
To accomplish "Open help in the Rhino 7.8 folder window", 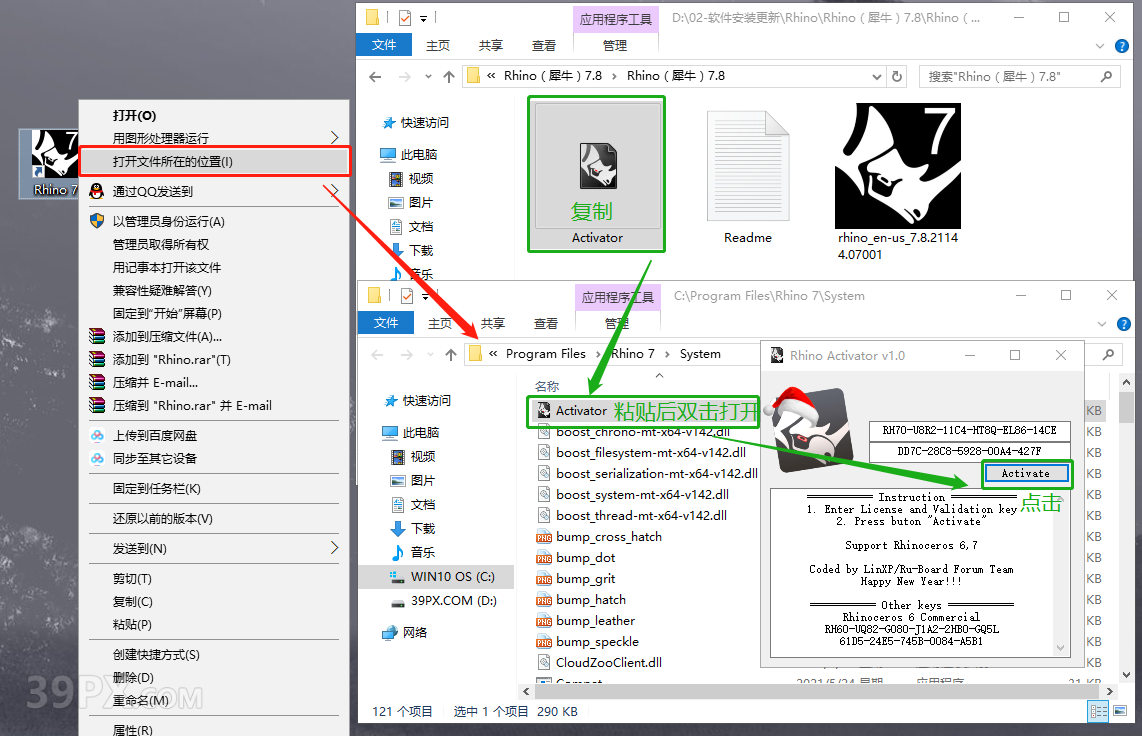I will coord(1122,46).
